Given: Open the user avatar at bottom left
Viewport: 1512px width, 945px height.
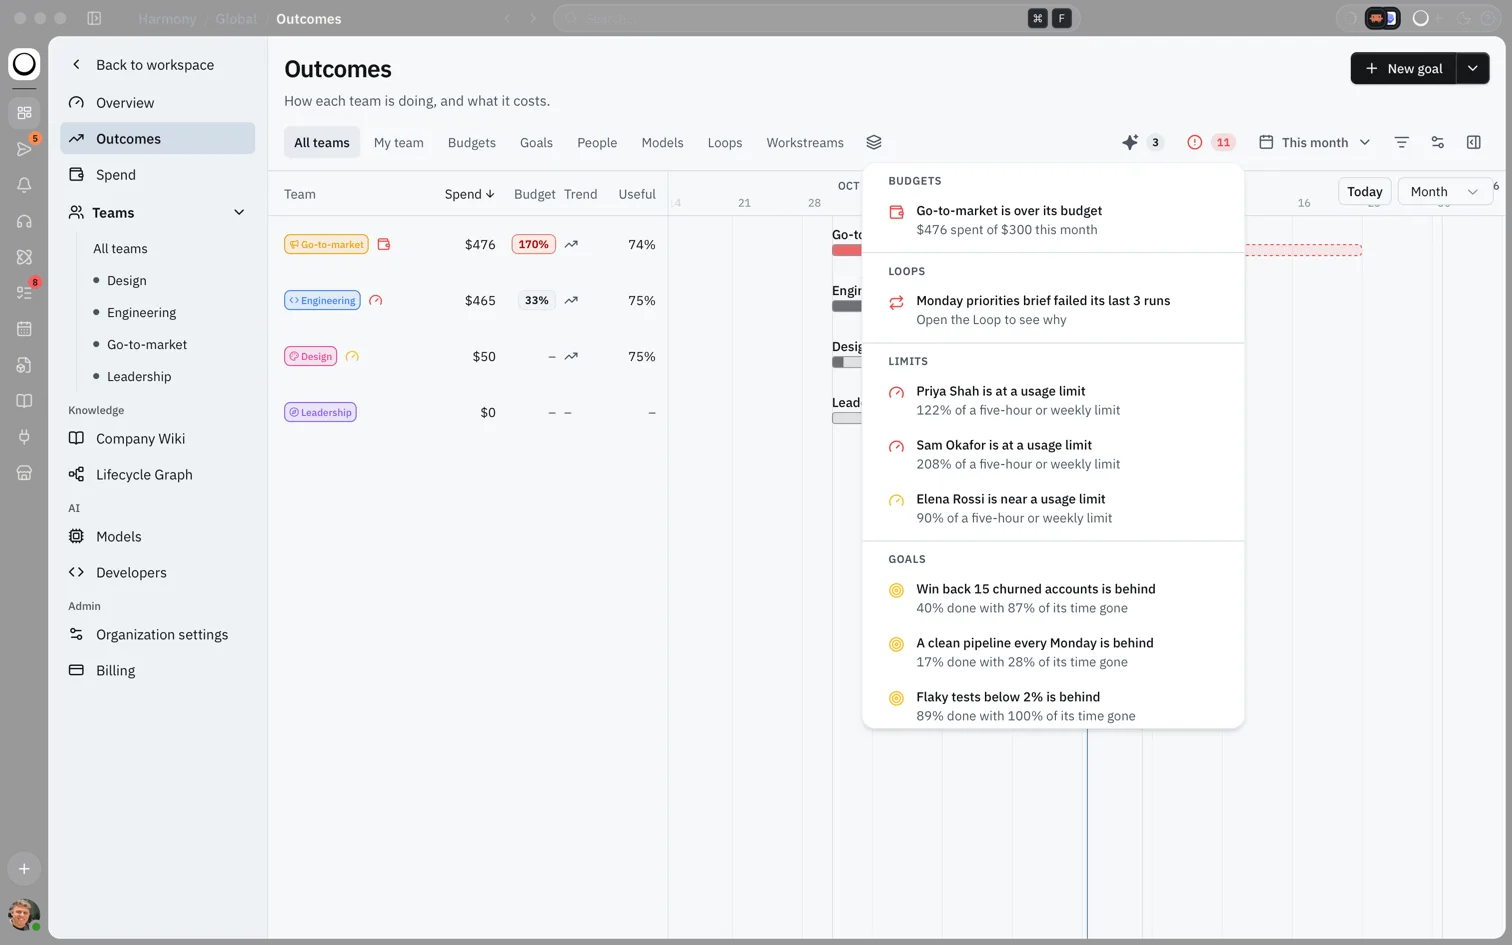Looking at the screenshot, I should point(23,914).
